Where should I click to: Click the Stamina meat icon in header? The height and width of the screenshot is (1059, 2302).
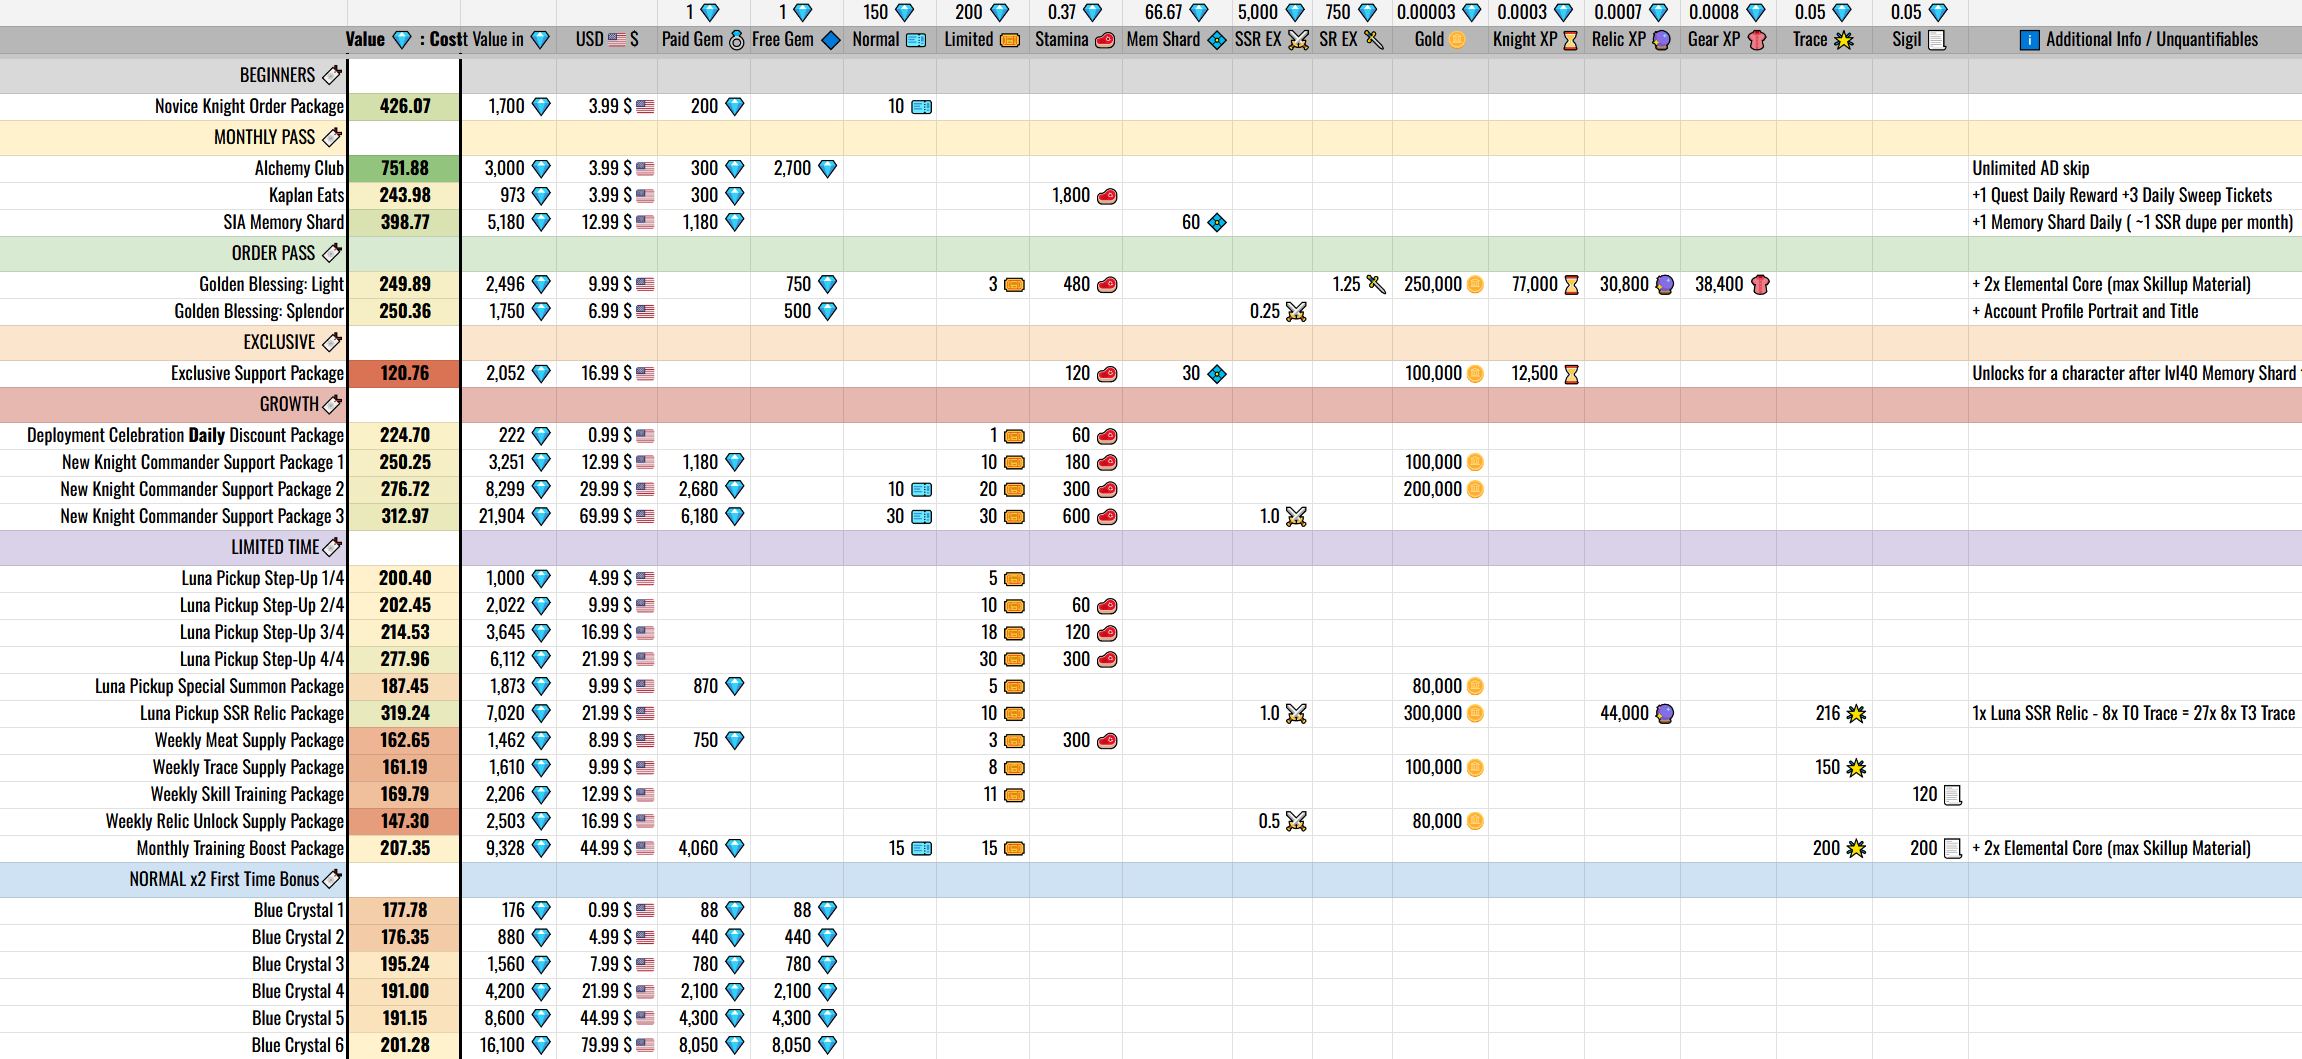click(x=1105, y=40)
